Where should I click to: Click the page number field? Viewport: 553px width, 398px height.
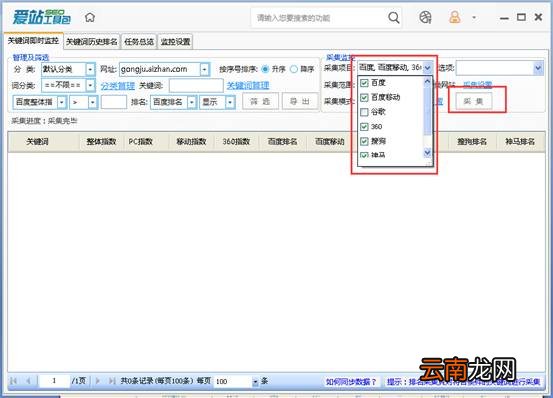click(x=54, y=381)
